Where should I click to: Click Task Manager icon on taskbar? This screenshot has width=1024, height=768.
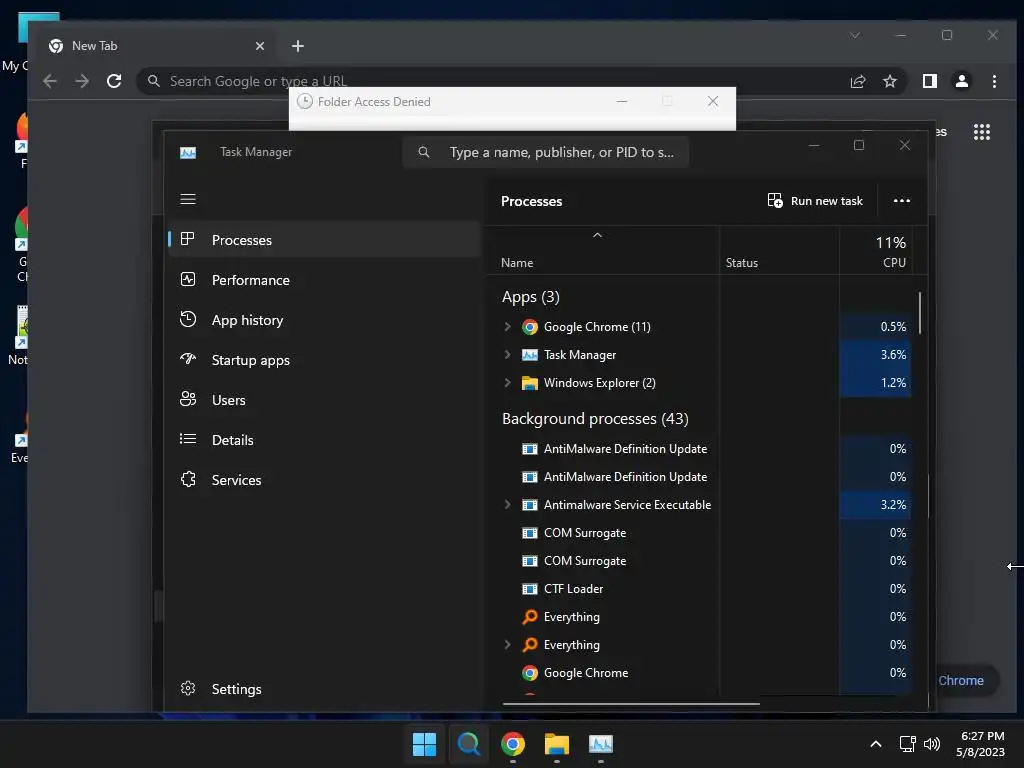point(601,744)
